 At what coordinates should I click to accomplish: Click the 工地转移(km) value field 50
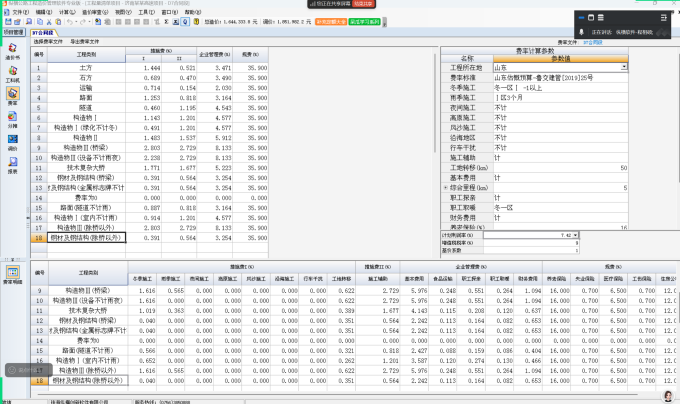point(561,168)
